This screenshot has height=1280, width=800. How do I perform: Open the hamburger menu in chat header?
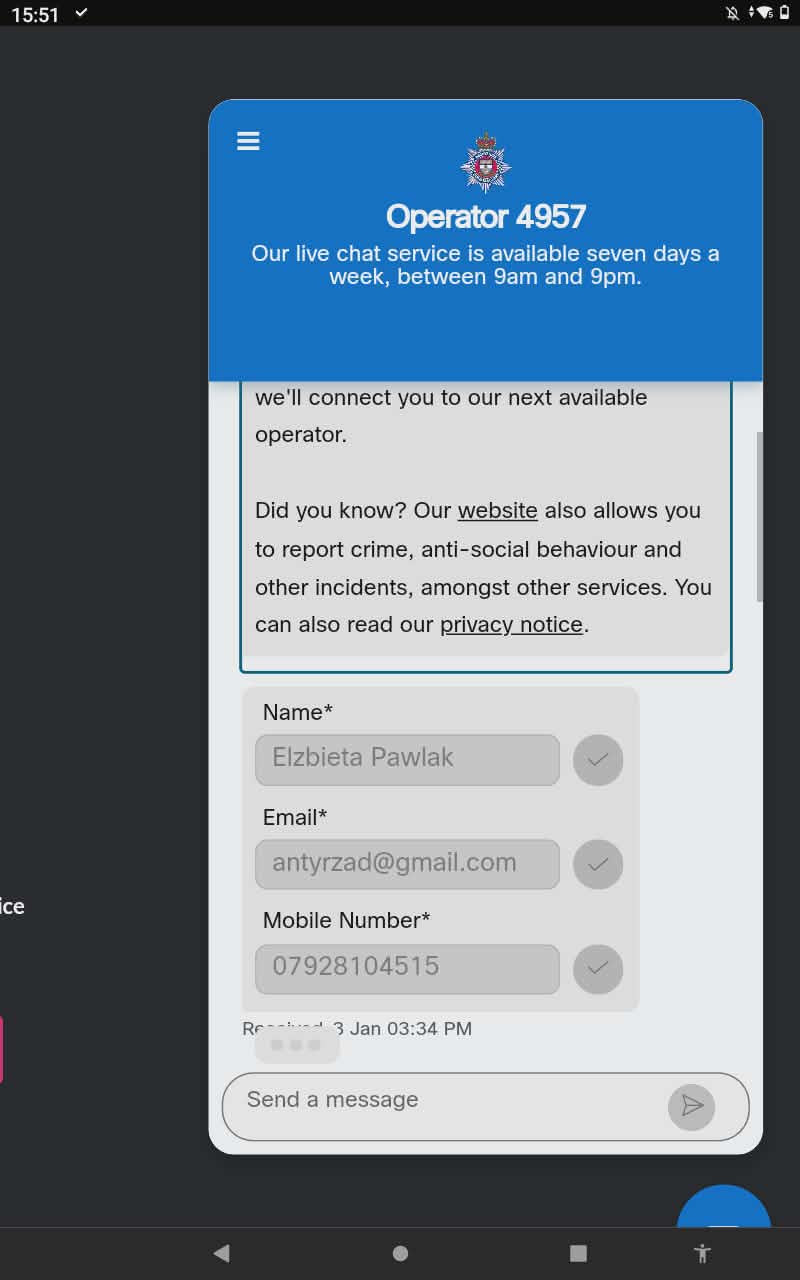[x=248, y=141]
